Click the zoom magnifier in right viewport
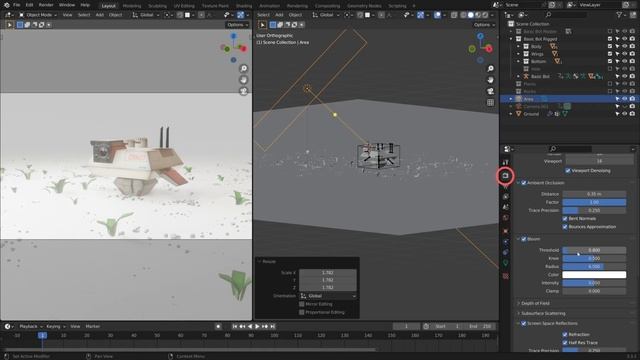Image resolution: width=640 pixels, height=360 pixels. pyautogui.click(x=491, y=69)
